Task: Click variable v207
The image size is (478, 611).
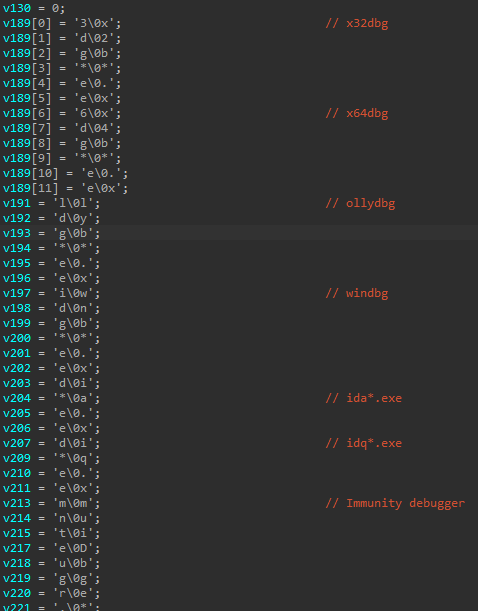Action: click(17, 443)
